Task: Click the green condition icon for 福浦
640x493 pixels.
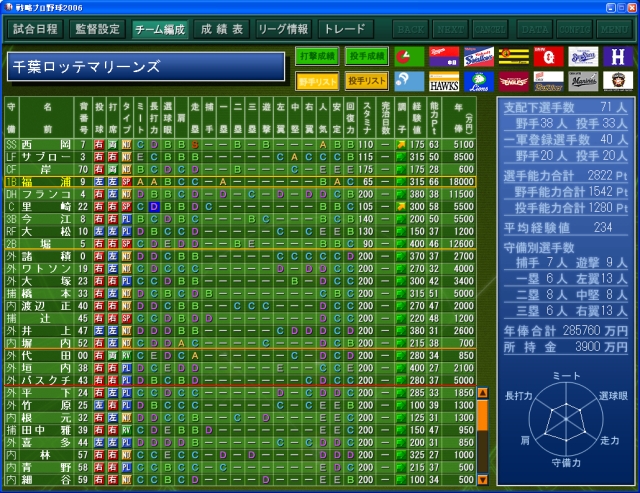Action: coord(402,182)
